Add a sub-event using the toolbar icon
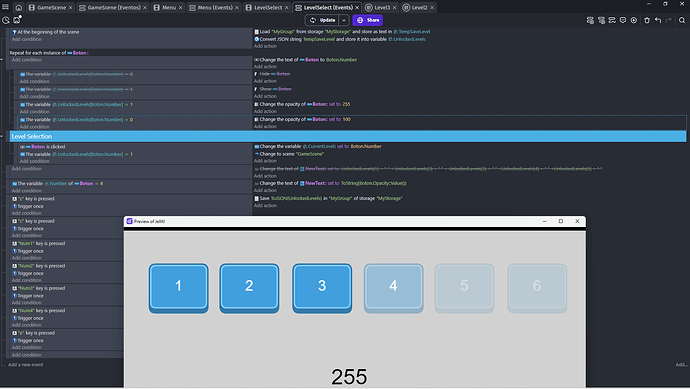690x389 pixels. (601, 20)
